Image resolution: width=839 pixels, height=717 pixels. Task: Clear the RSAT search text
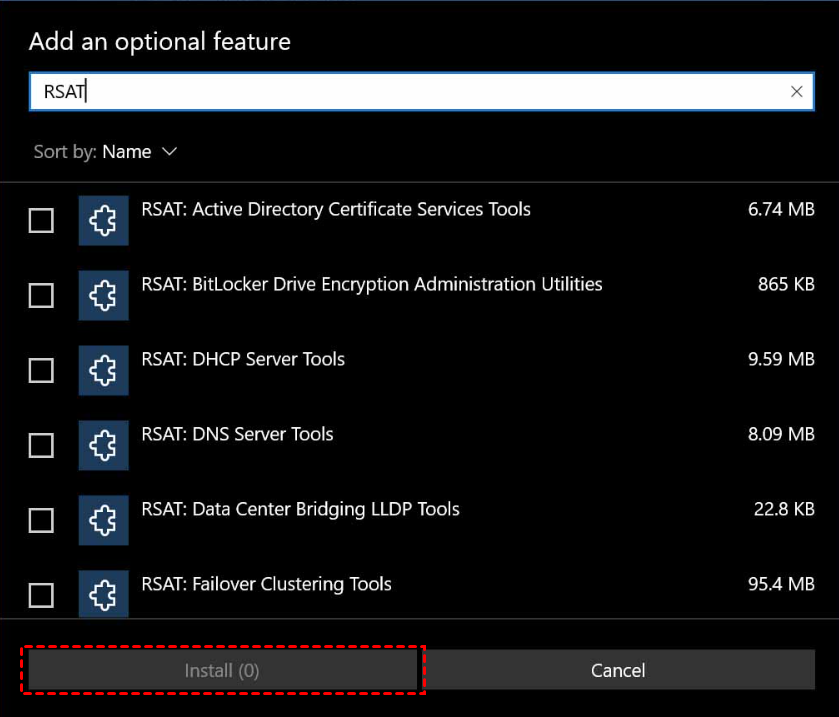click(x=797, y=91)
